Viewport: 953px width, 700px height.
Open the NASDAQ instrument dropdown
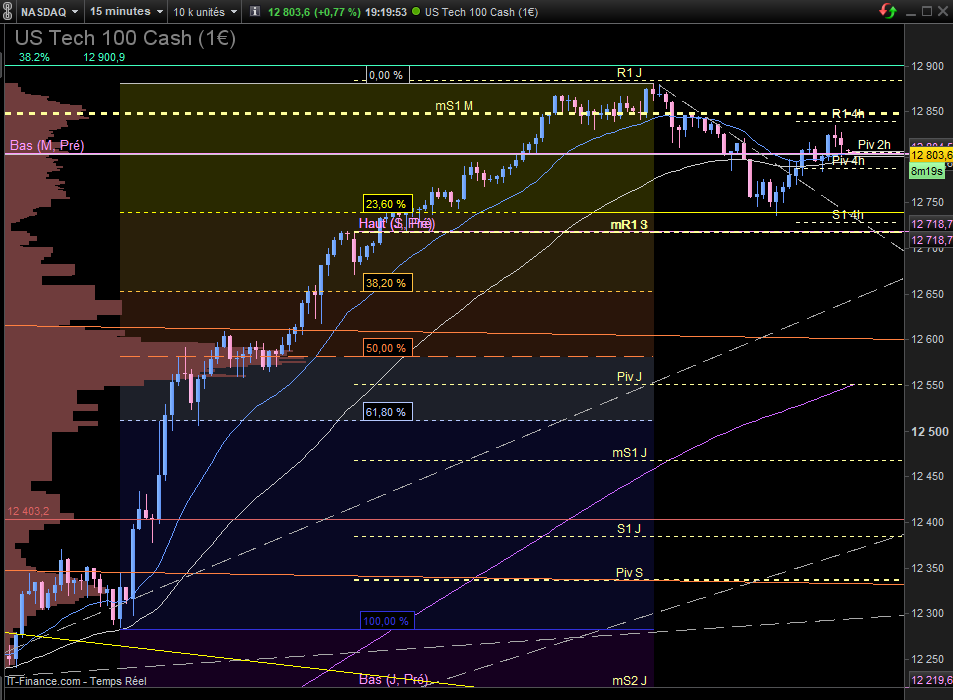(49, 12)
